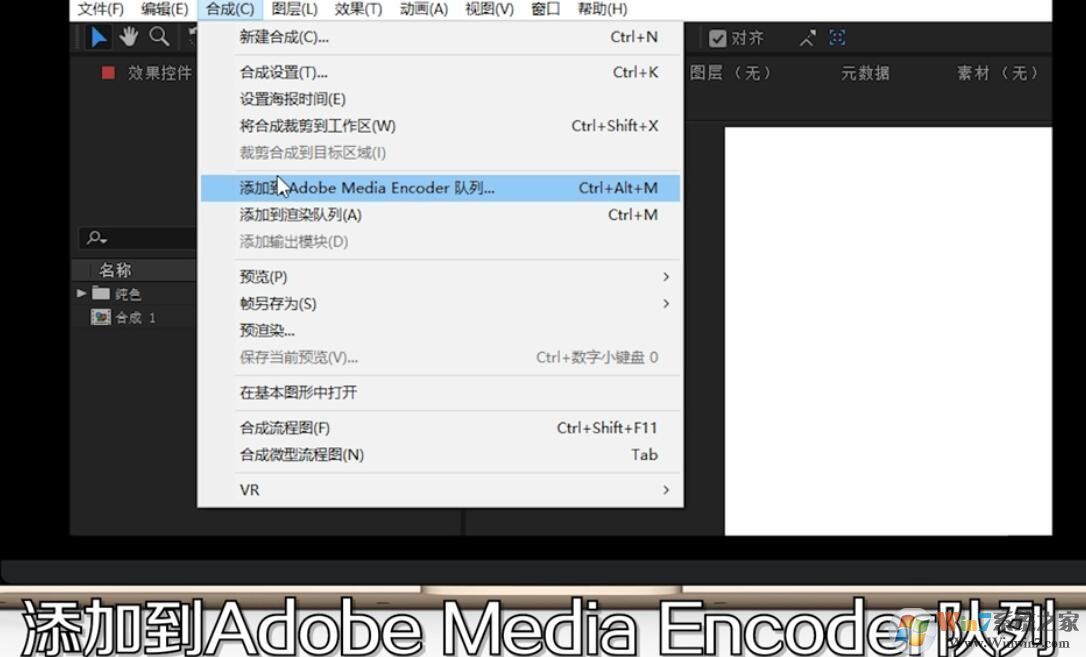The width and height of the screenshot is (1086, 657).
Task: Click inside the project search input field
Action: [150, 237]
